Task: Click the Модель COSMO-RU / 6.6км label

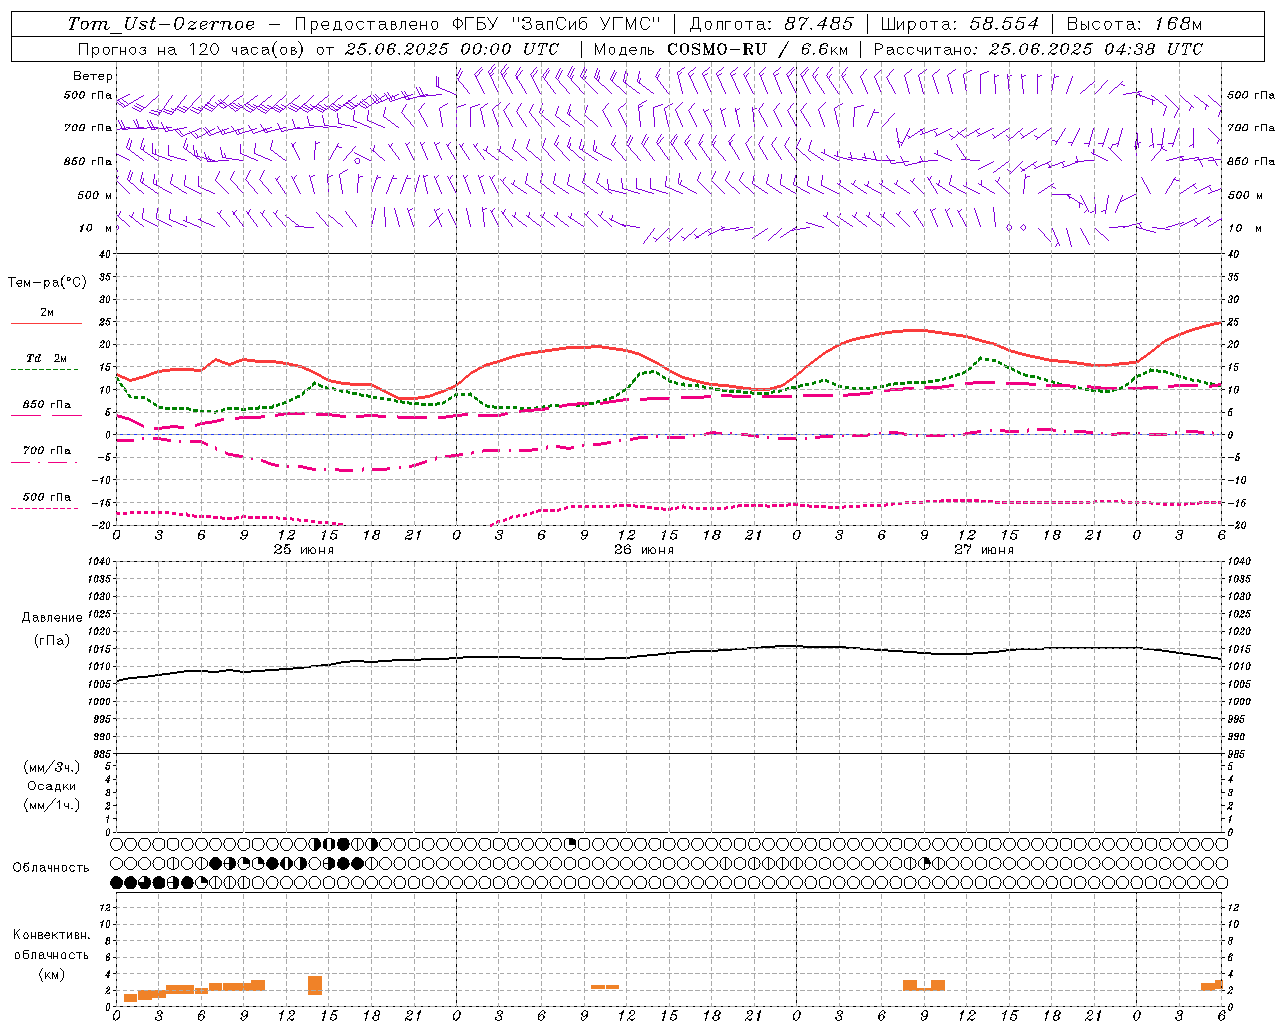Action: coord(721,49)
